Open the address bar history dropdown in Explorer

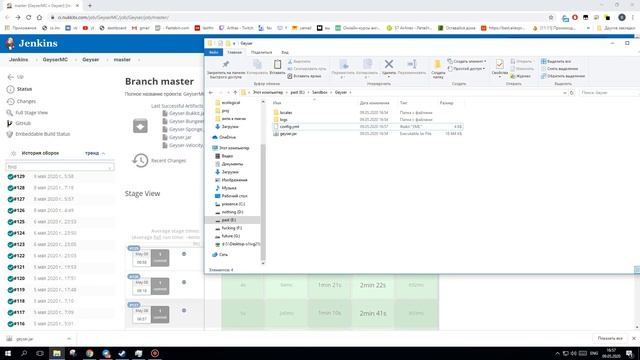point(564,93)
